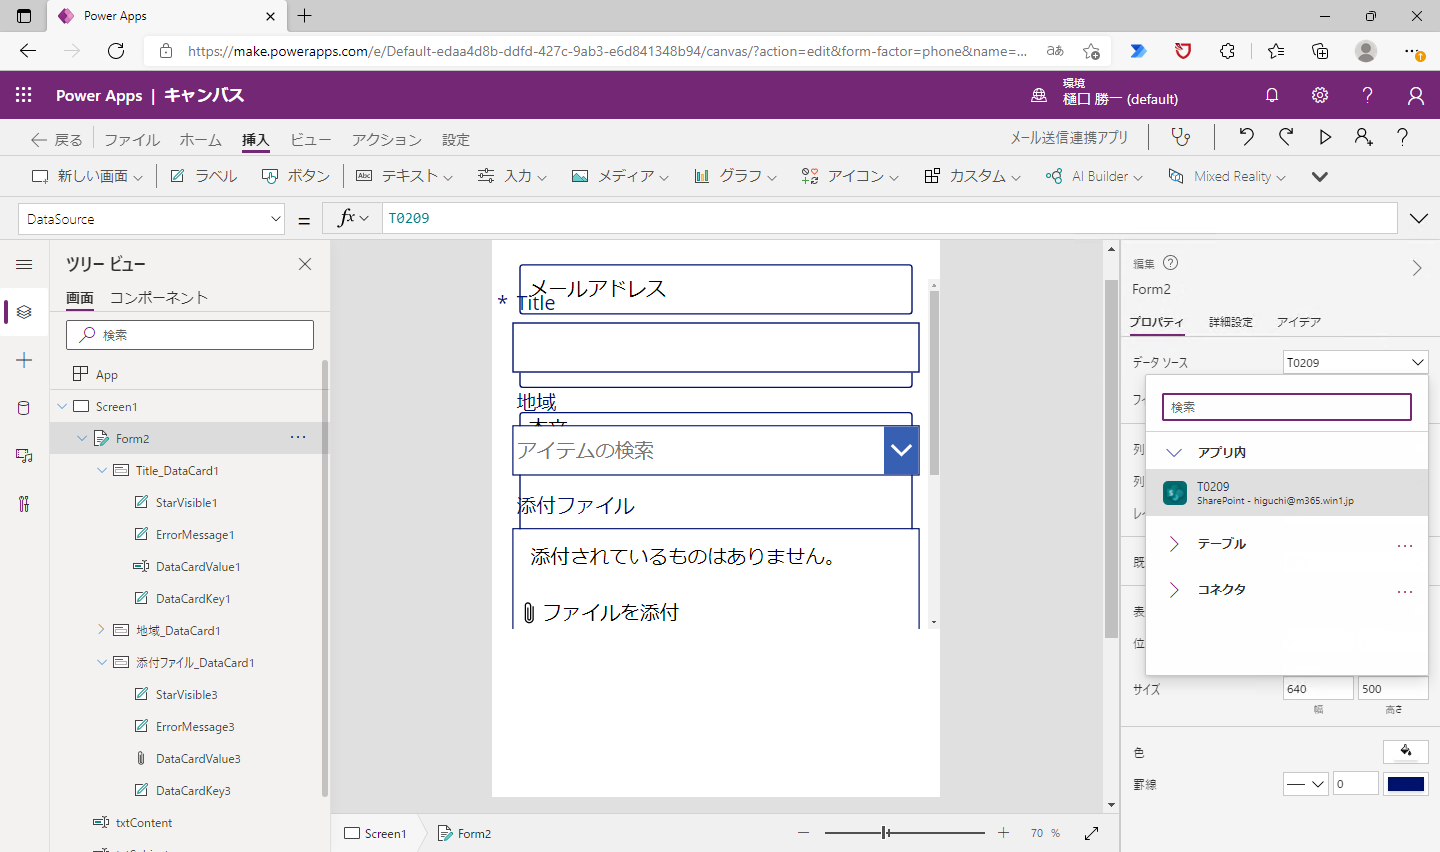
Task: Open the account profile icon in the header
Action: click(x=1415, y=95)
